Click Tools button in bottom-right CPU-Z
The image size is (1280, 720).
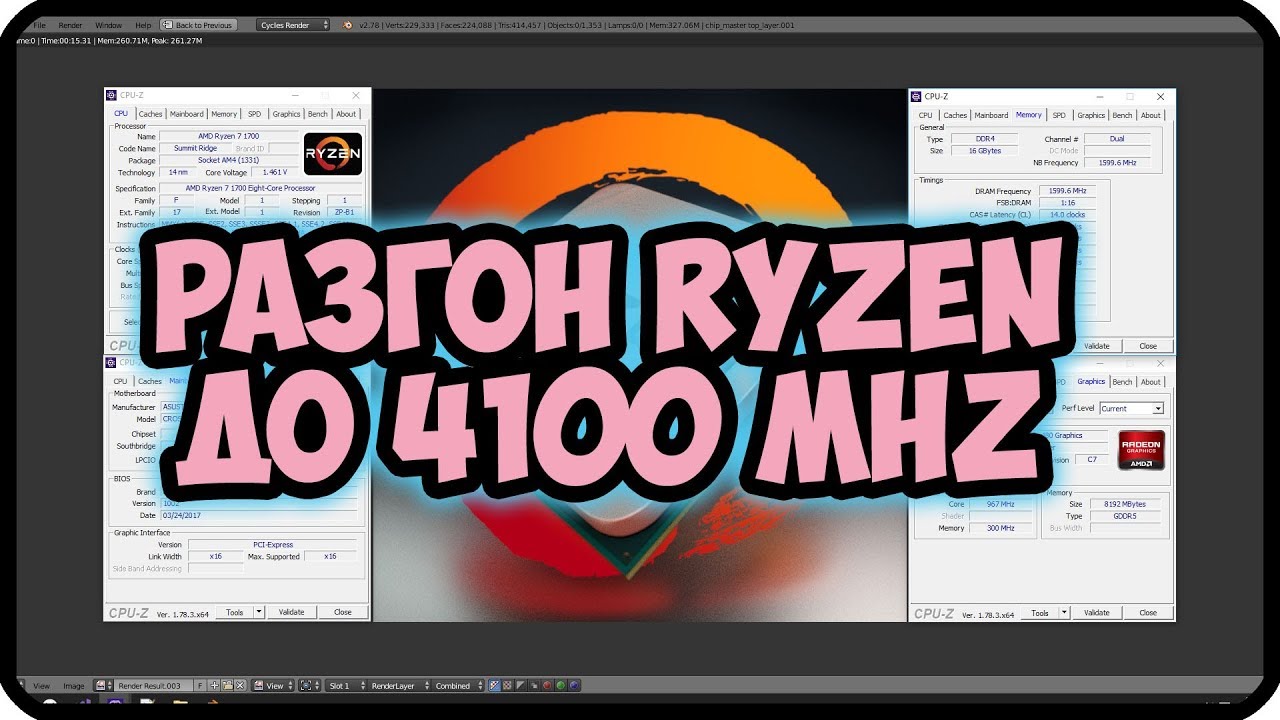pos(1040,613)
